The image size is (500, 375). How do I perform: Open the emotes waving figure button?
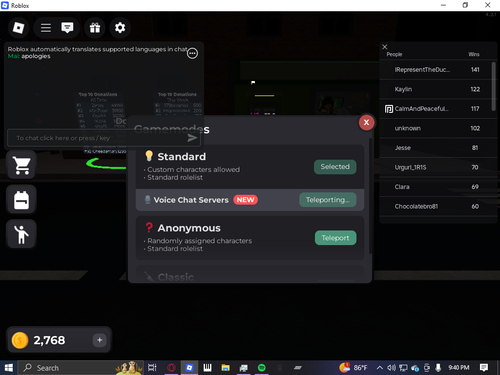pyautogui.click(x=22, y=234)
